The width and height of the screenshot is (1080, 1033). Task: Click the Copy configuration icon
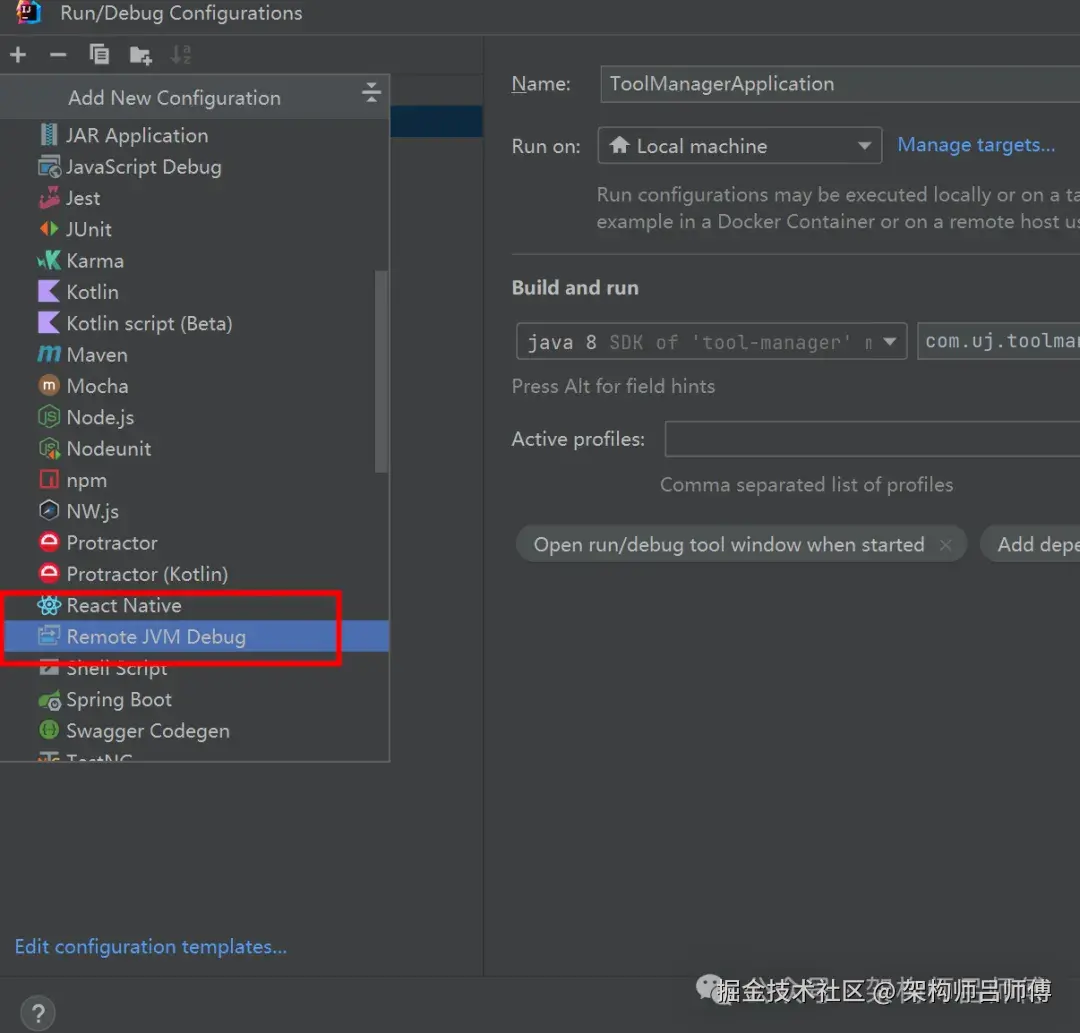pyautogui.click(x=99, y=54)
